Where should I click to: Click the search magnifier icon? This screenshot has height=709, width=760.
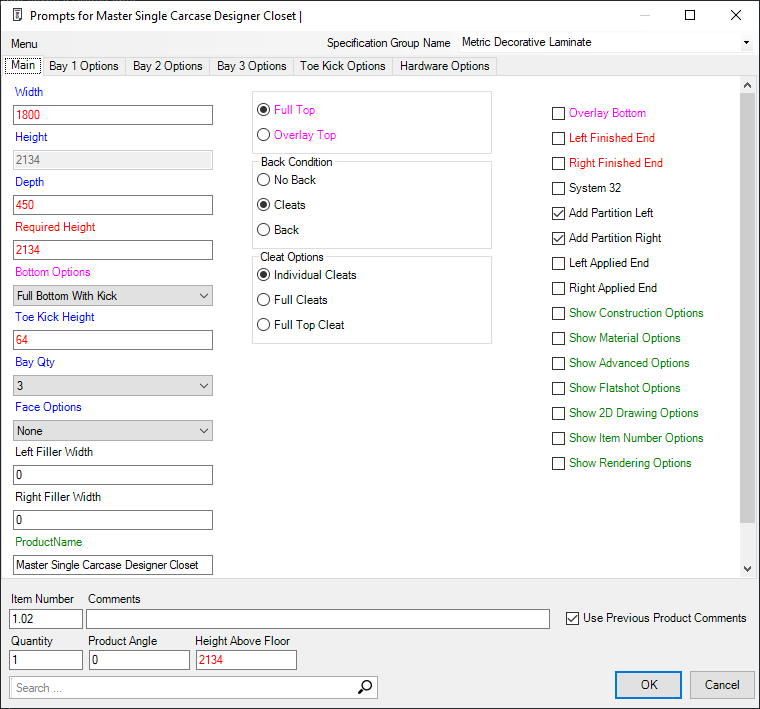[365, 687]
